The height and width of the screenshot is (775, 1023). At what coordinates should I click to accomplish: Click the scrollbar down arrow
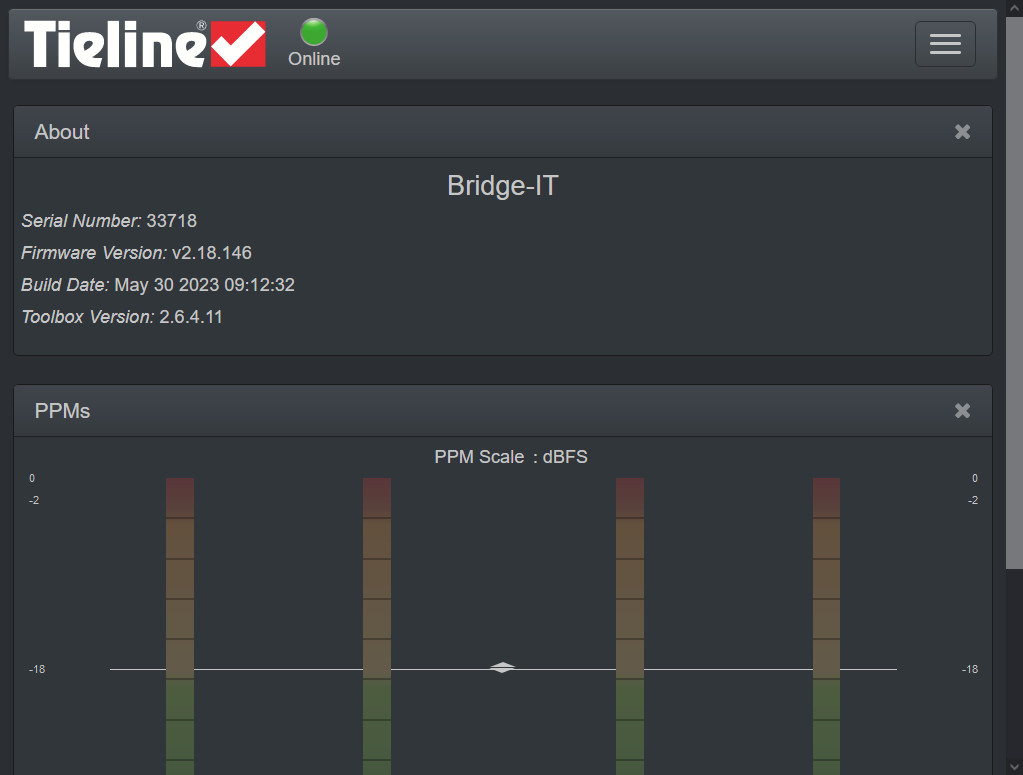click(x=1015, y=767)
